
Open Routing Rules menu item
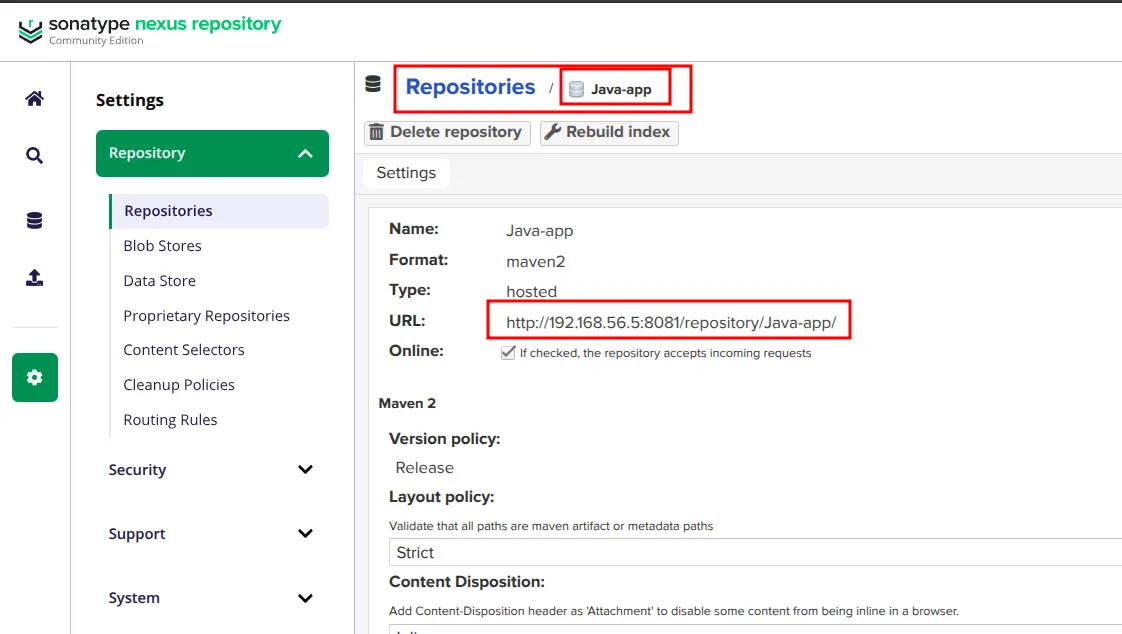pyautogui.click(x=170, y=420)
